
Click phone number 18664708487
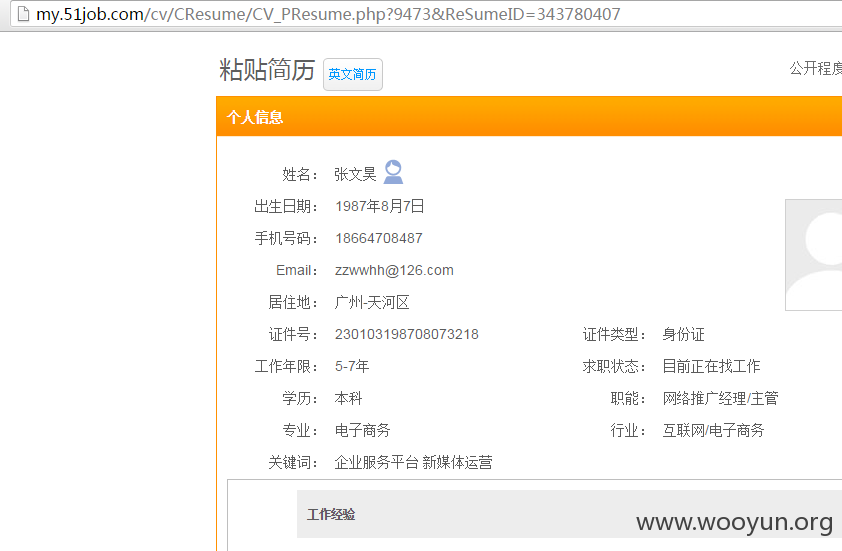[x=379, y=238]
